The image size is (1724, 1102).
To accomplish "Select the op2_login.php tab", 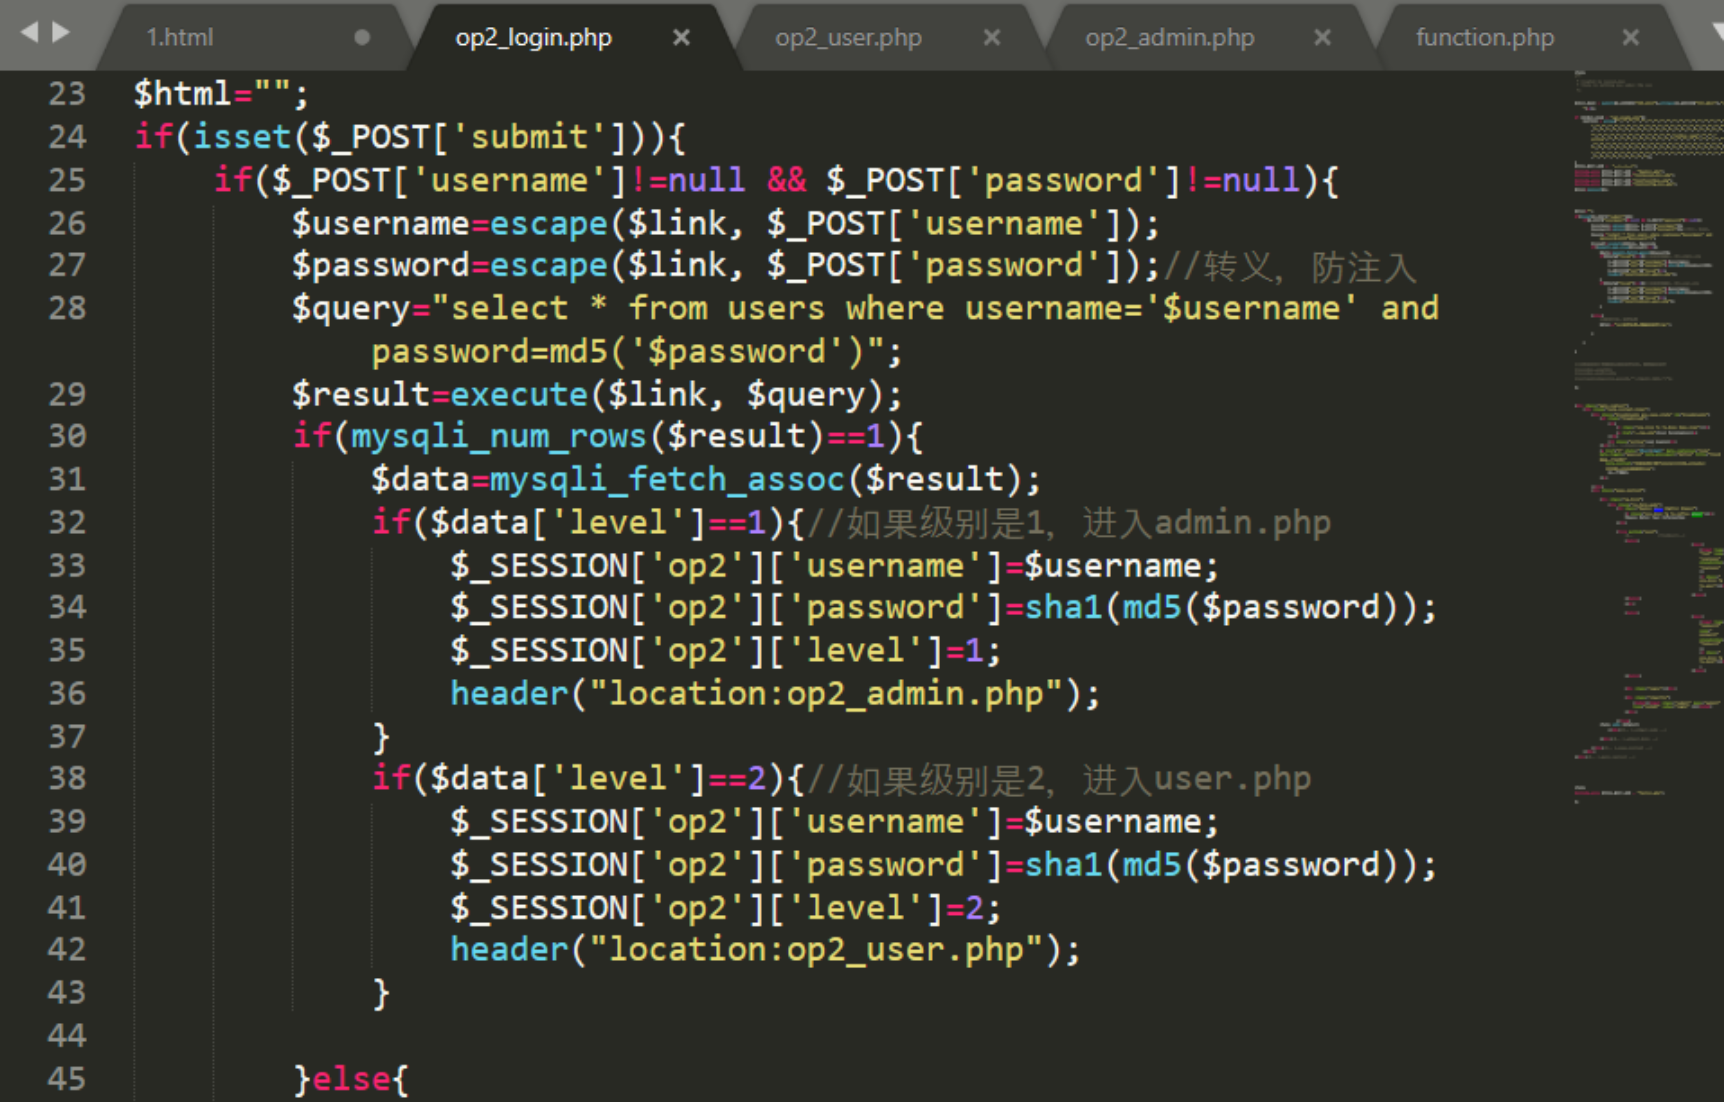I will tap(533, 38).
